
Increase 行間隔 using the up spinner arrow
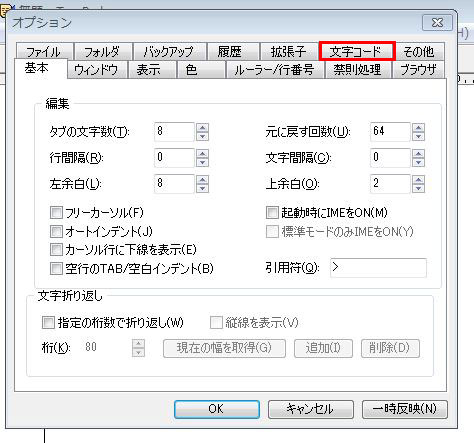tap(202, 154)
